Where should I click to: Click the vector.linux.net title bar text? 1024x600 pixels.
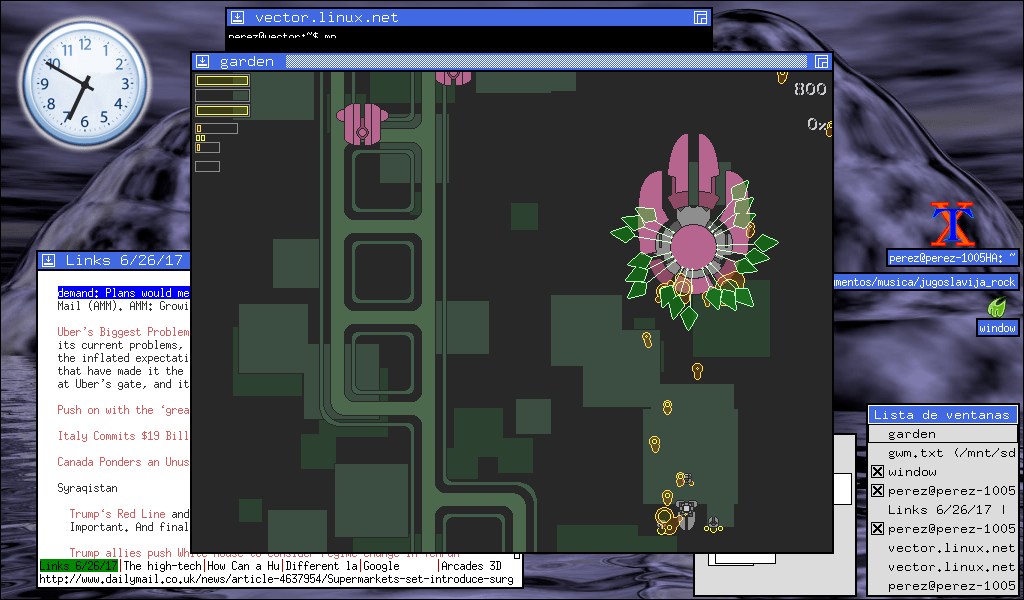[326, 18]
